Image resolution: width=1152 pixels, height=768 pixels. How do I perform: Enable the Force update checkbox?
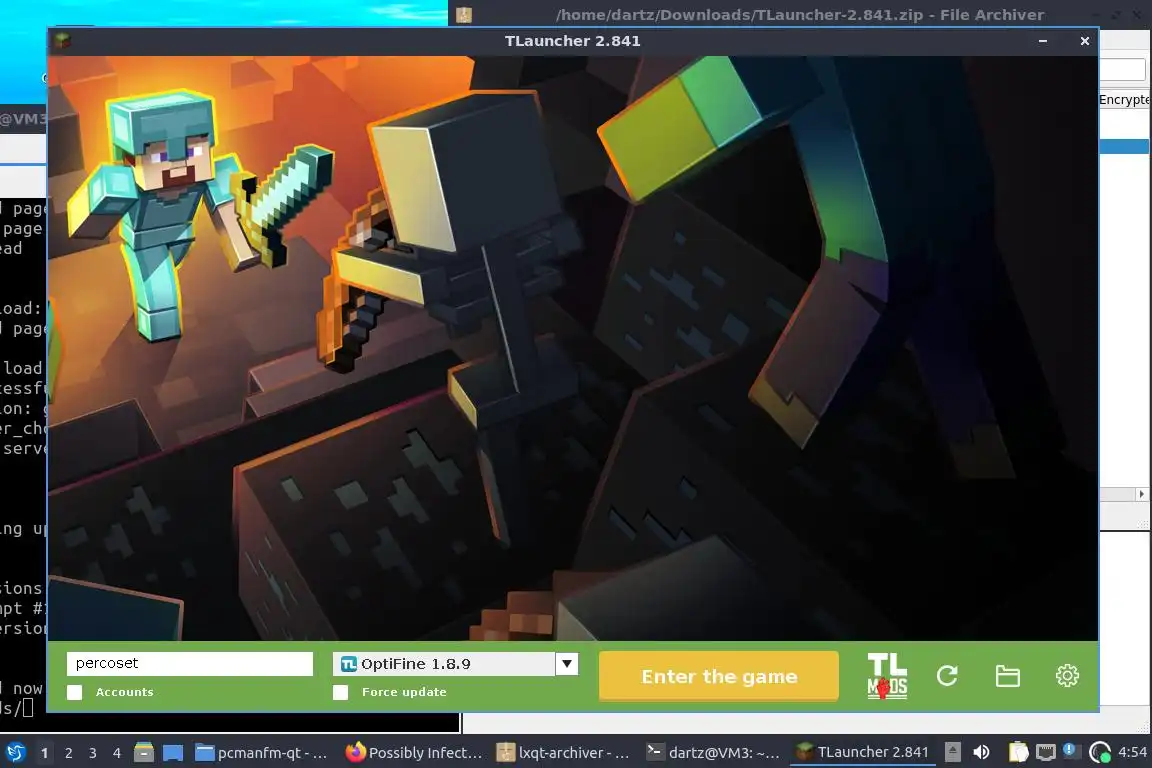[x=341, y=692]
